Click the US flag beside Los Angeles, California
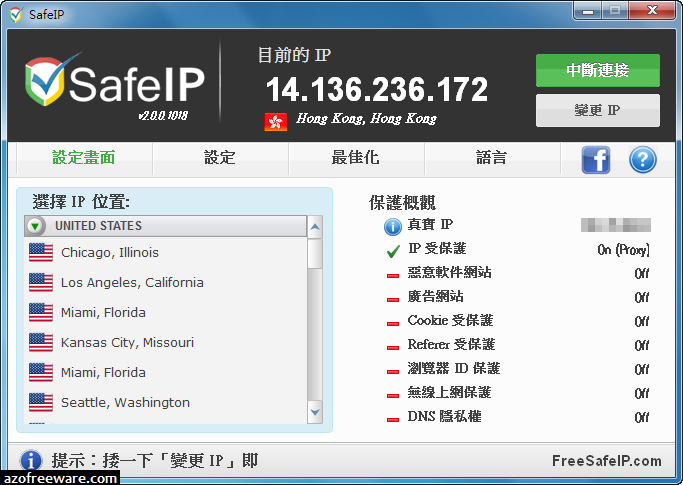 pyautogui.click(x=41, y=282)
